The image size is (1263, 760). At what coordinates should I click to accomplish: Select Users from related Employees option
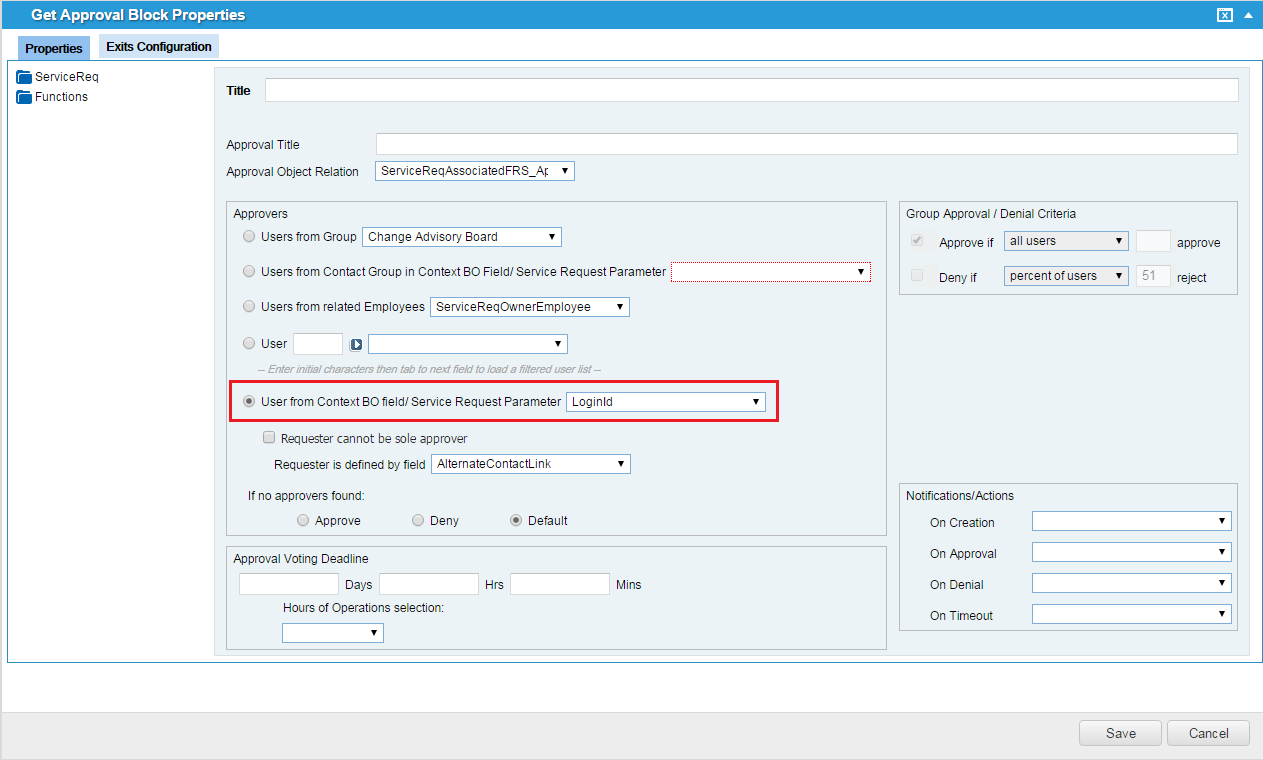pos(249,306)
